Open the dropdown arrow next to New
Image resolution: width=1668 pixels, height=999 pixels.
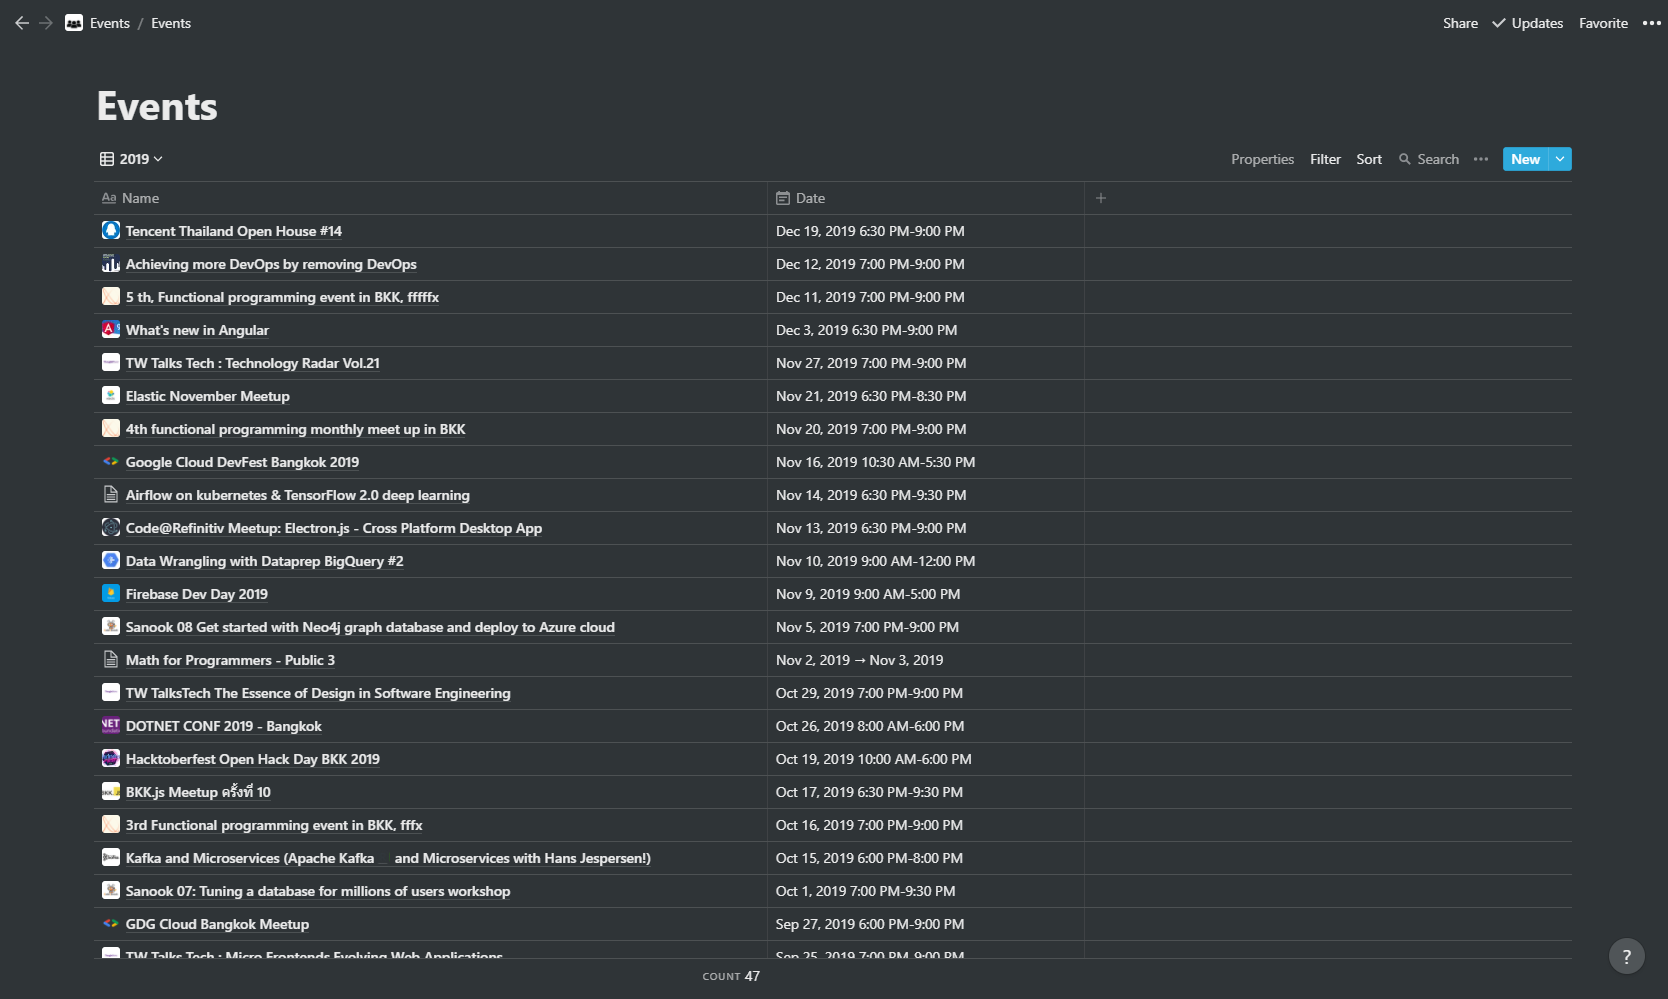point(1560,159)
